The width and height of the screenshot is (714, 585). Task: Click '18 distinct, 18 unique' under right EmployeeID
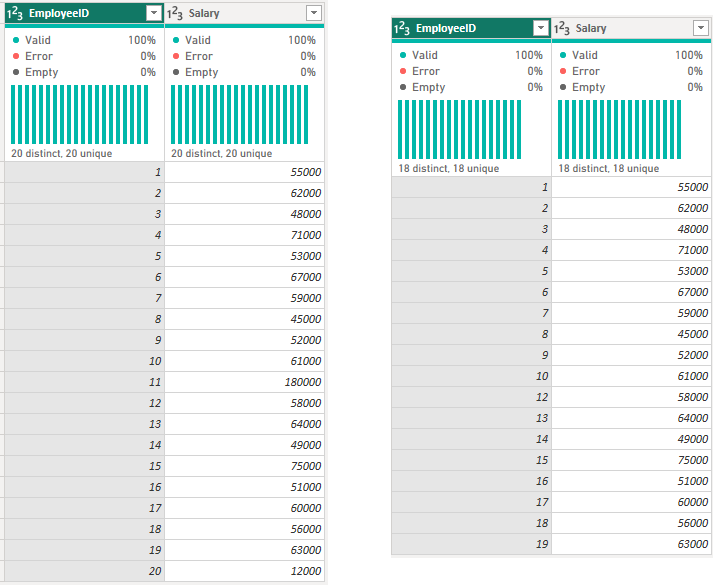point(449,168)
